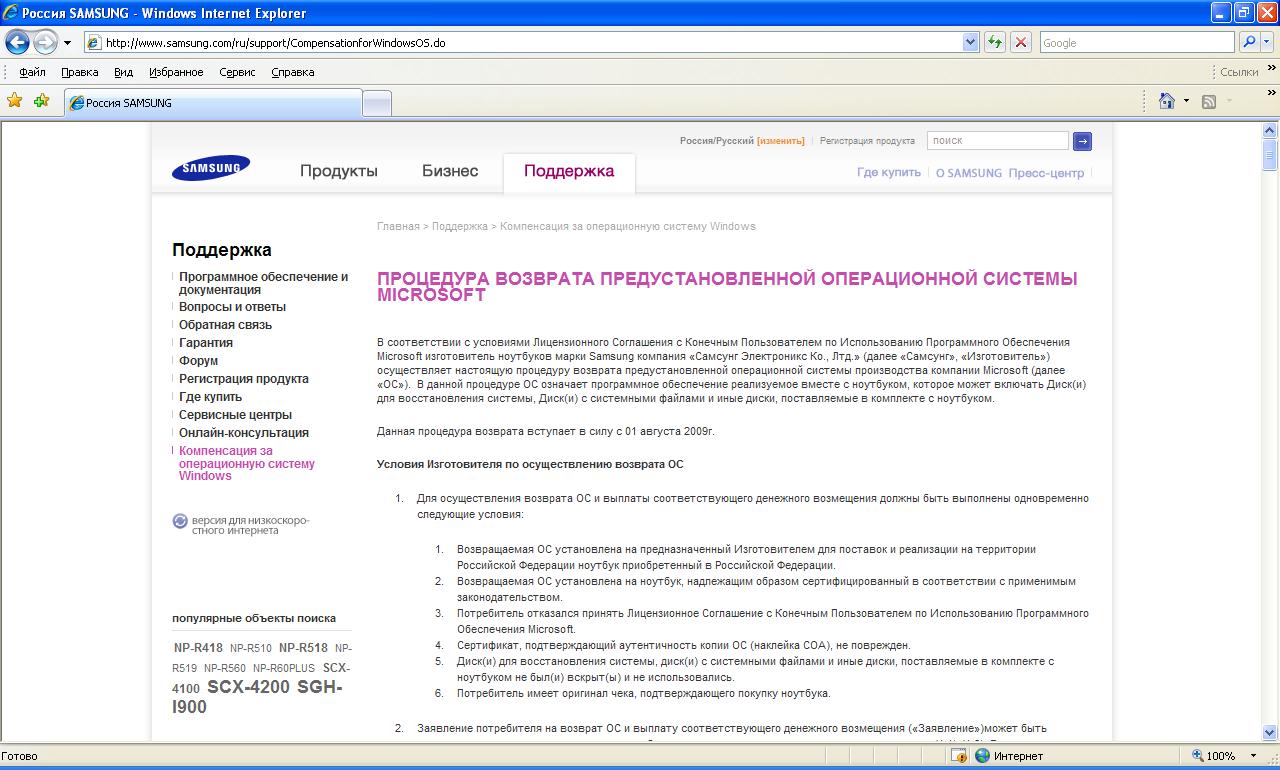
Task: Open Гарантия sidebar link
Action: click(206, 343)
